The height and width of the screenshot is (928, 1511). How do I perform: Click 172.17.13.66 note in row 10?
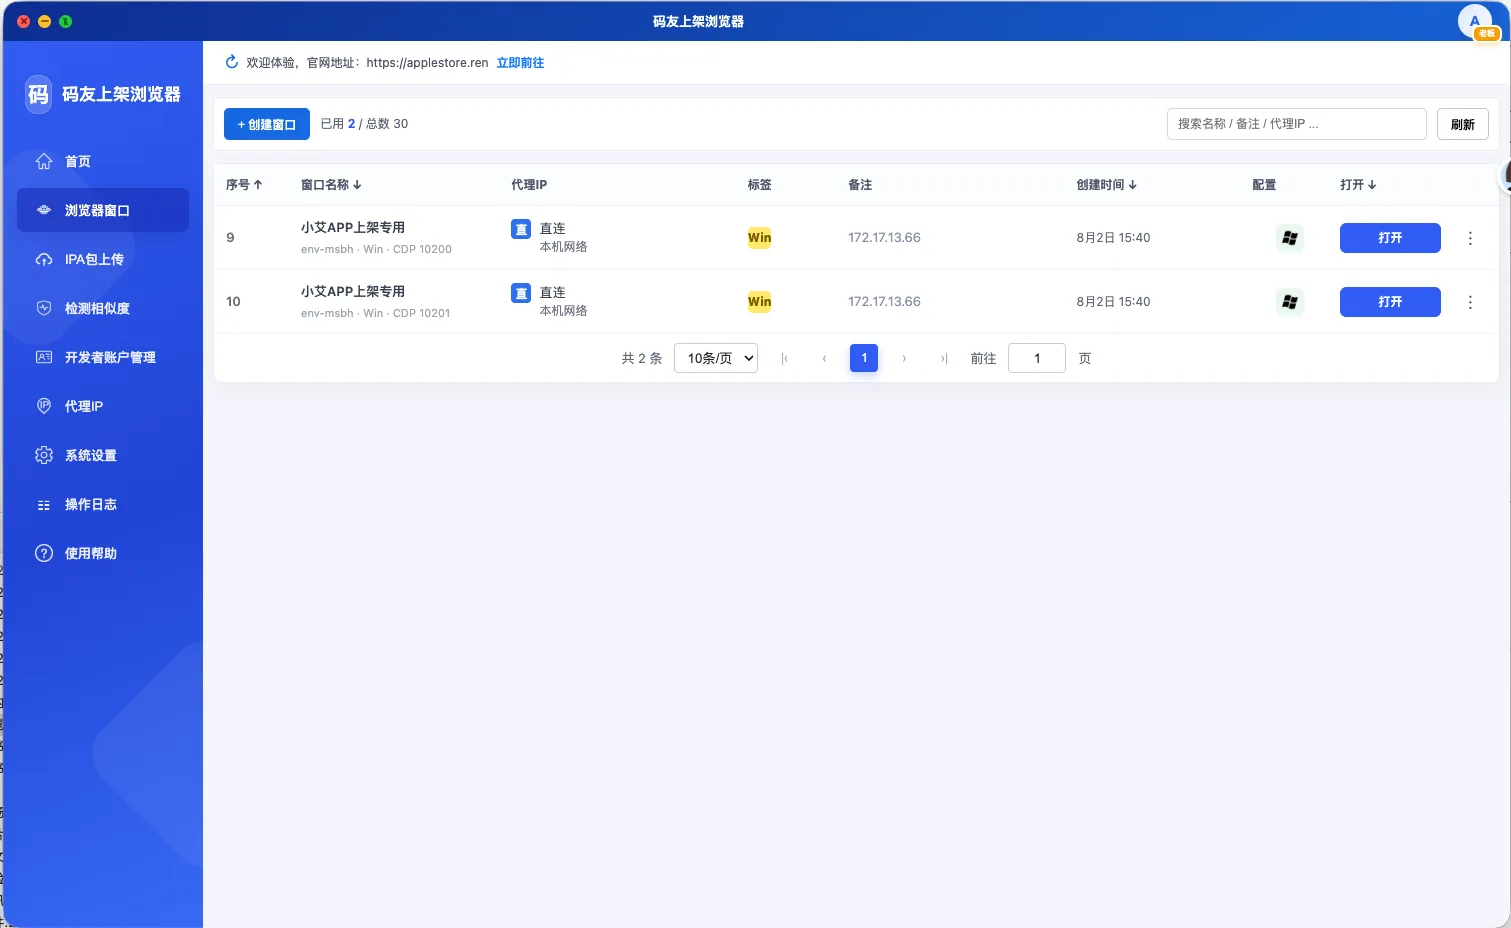pos(884,302)
